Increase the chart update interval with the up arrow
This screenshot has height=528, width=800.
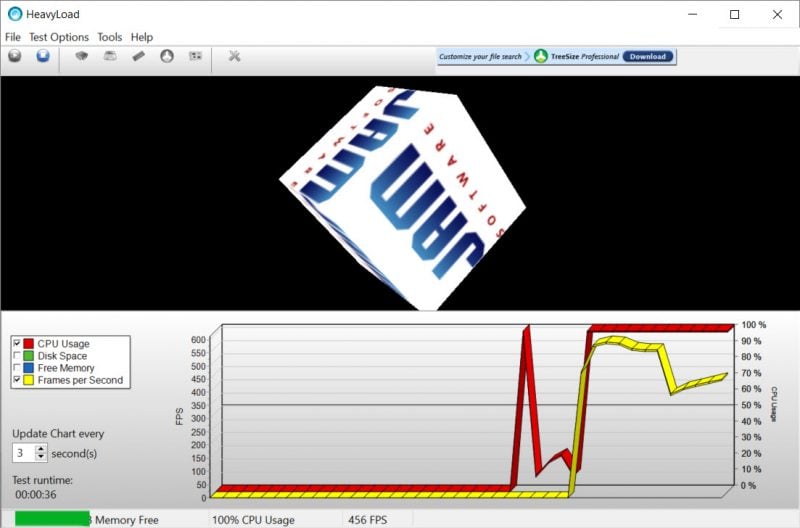click(41, 448)
